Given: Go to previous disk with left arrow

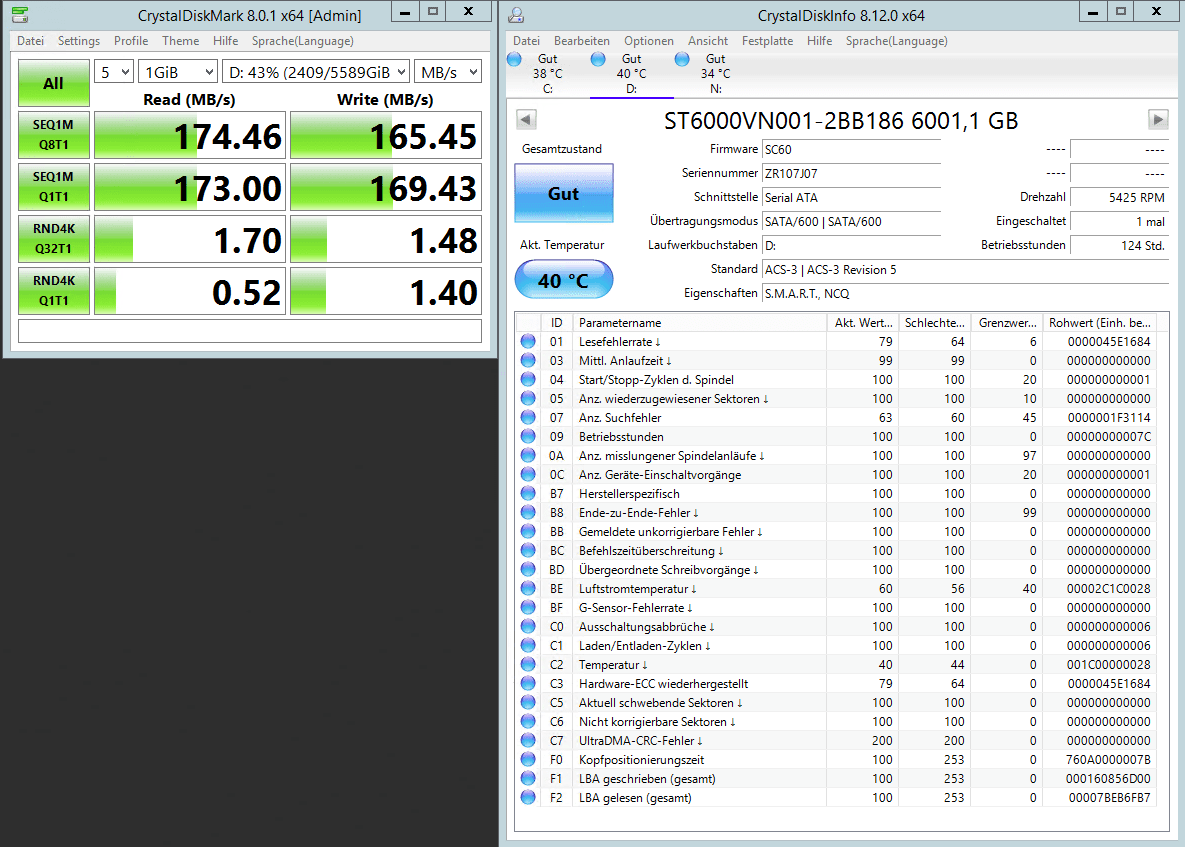Looking at the screenshot, I should 527,119.
